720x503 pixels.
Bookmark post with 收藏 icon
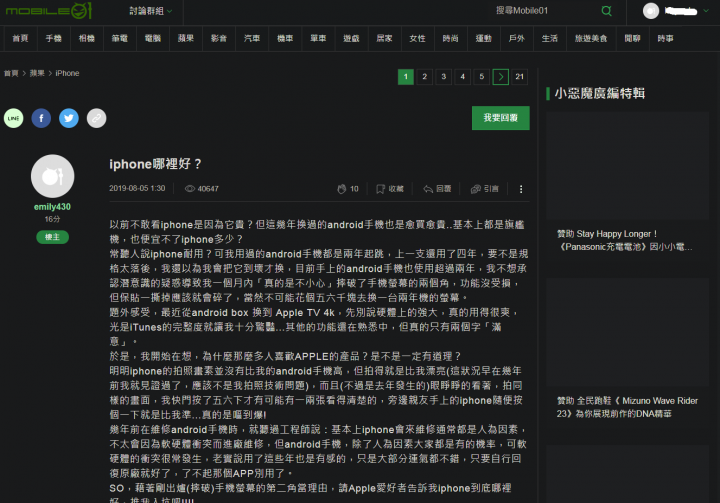380,189
